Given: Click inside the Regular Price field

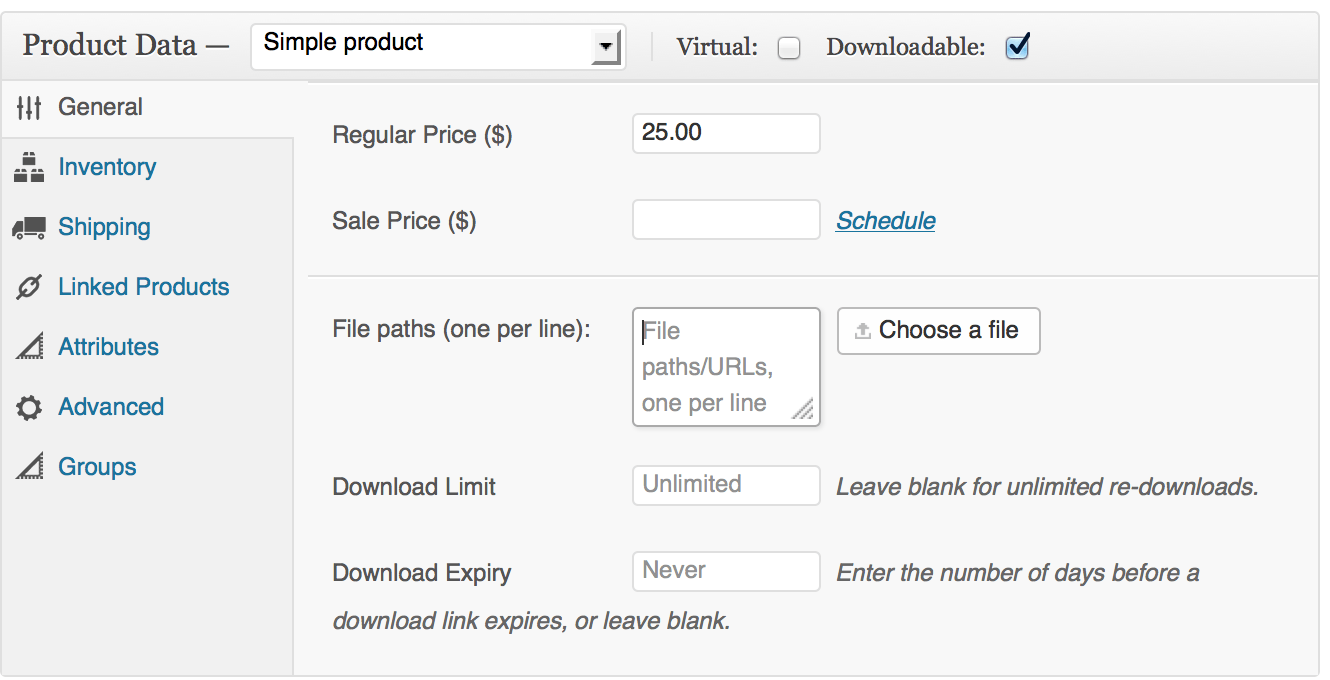Looking at the screenshot, I should point(725,133).
